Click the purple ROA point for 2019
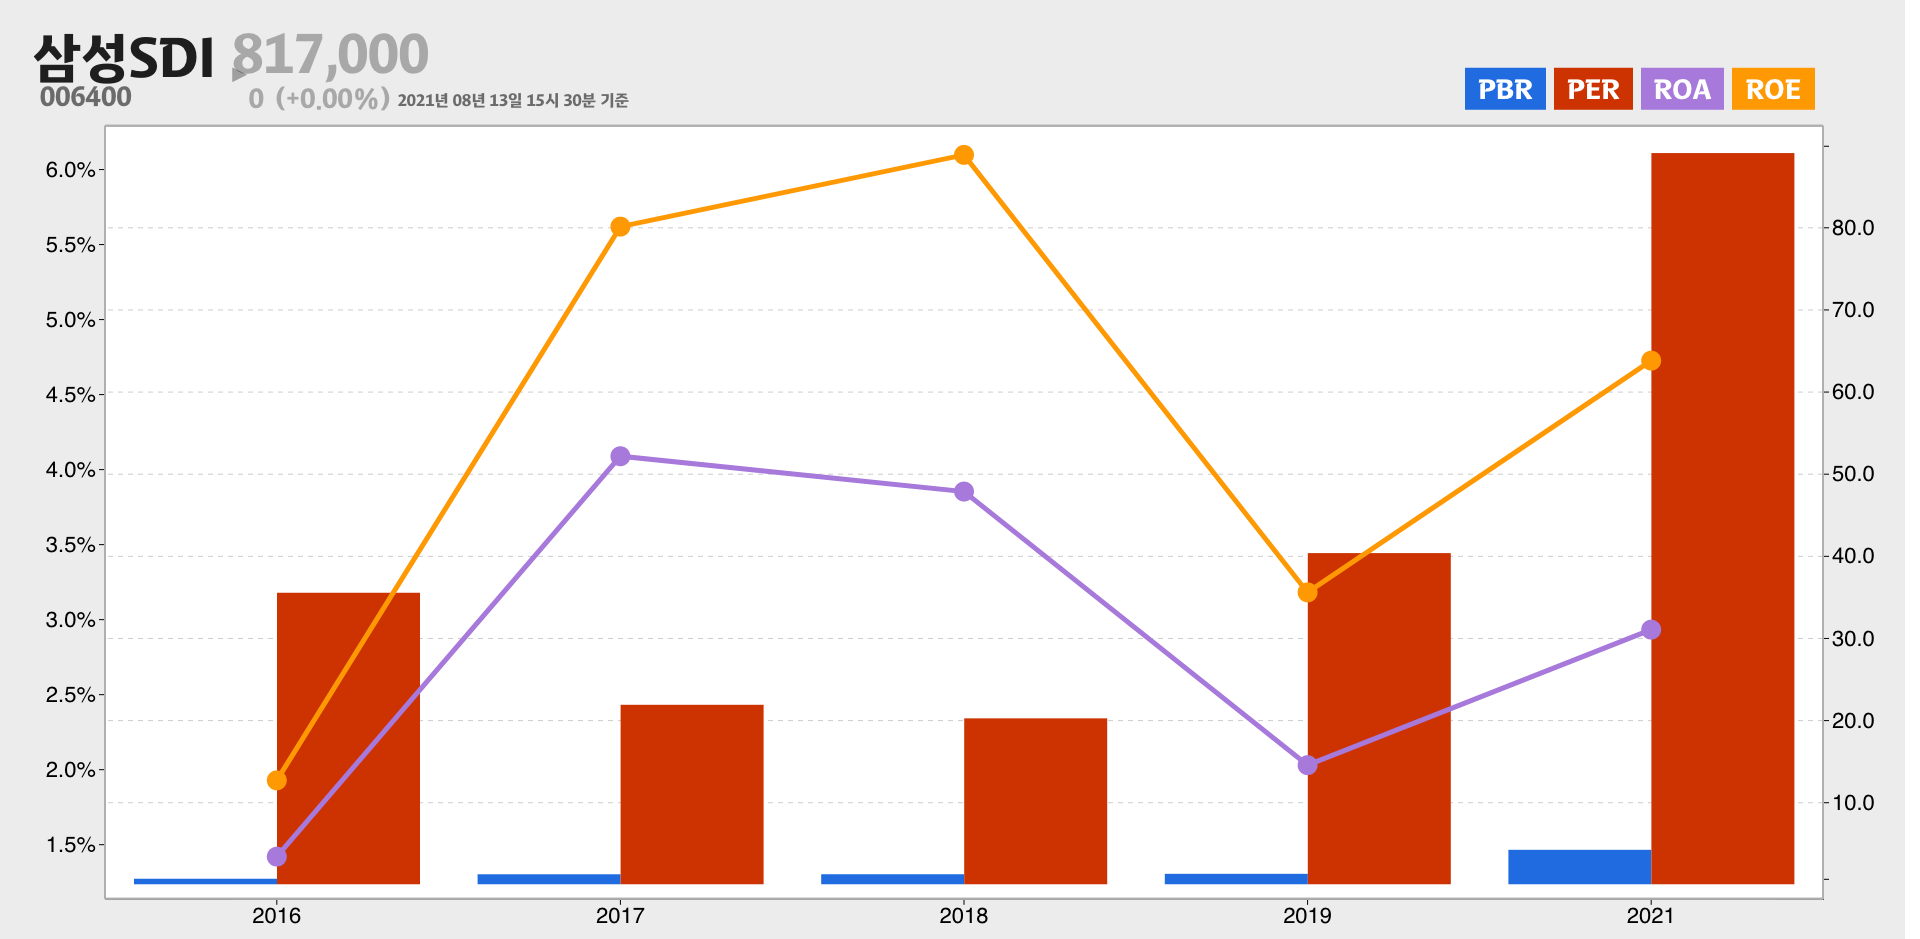1920x939 pixels. (1307, 765)
